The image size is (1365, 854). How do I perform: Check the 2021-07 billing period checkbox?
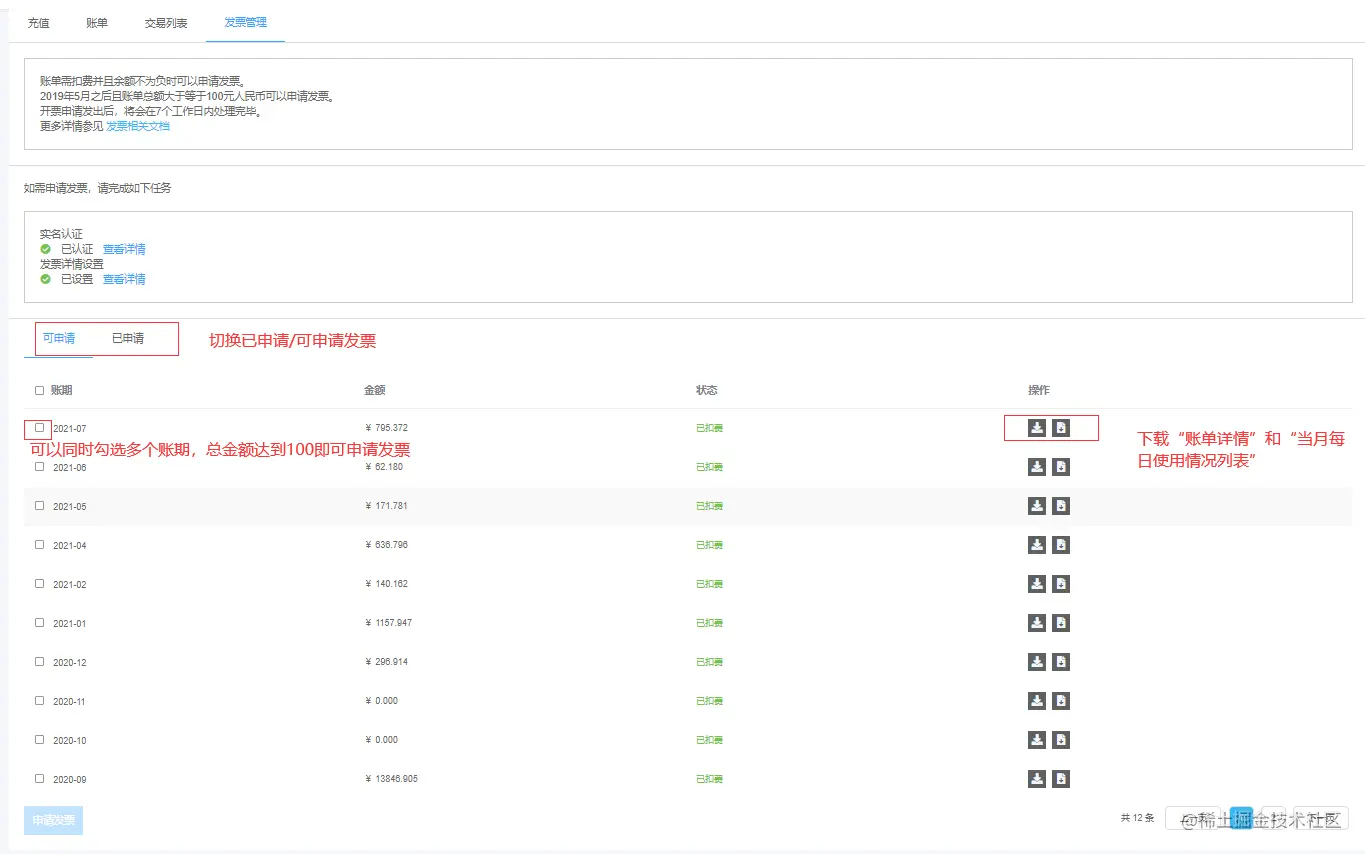click(40, 427)
